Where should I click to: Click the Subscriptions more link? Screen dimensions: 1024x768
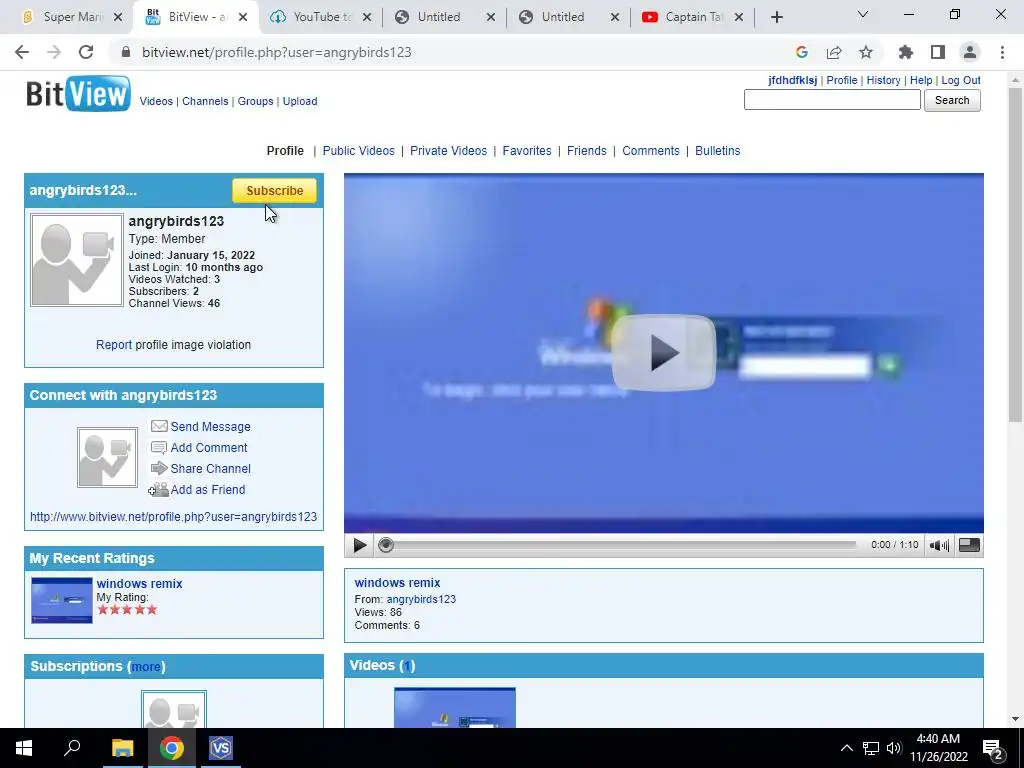(x=146, y=667)
